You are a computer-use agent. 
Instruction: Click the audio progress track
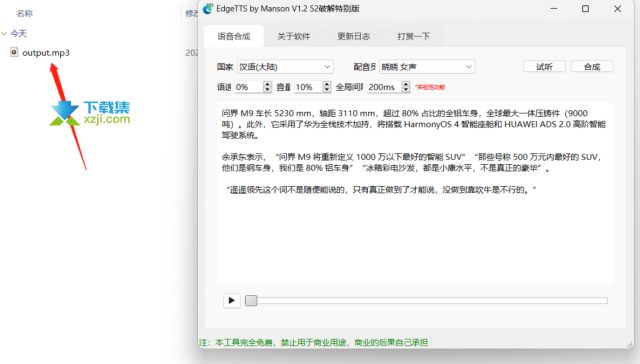pos(427,301)
